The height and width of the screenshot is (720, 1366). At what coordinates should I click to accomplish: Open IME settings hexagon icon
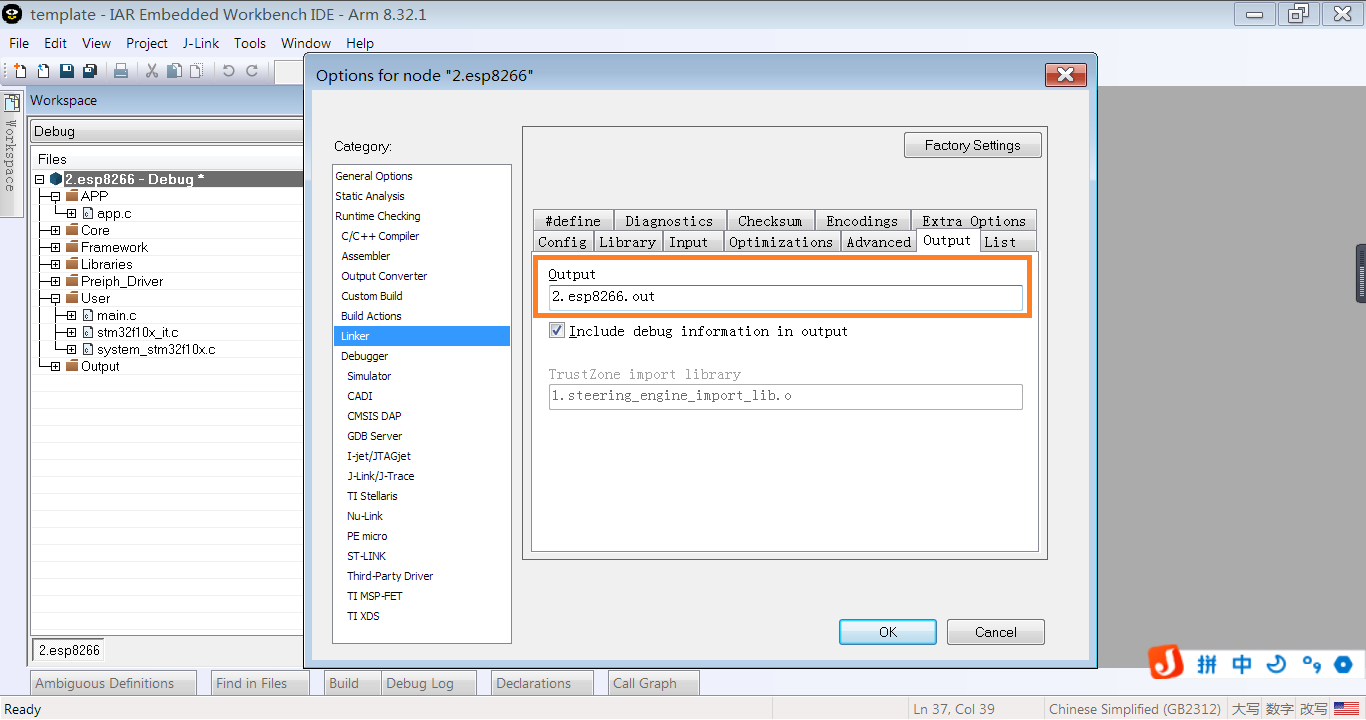pyautogui.click(x=1344, y=664)
